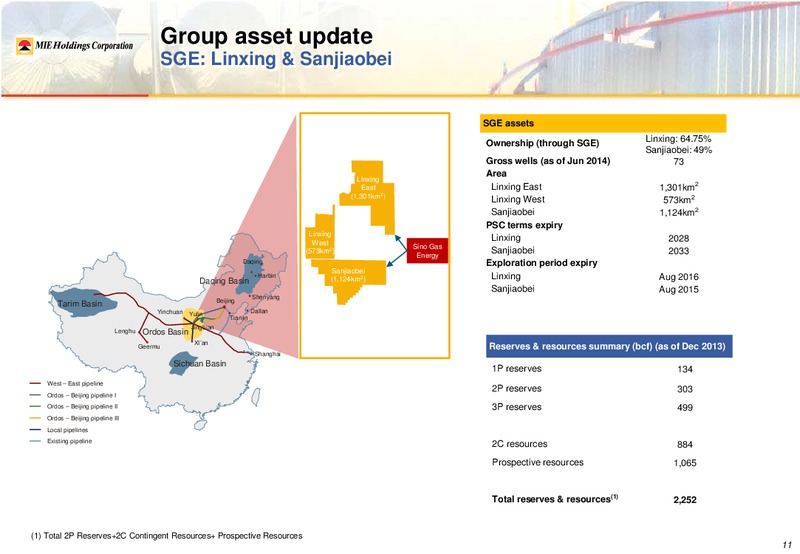
Task: Click the Ordos – Beijing pipeline II legend
Action: coord(74,407)
